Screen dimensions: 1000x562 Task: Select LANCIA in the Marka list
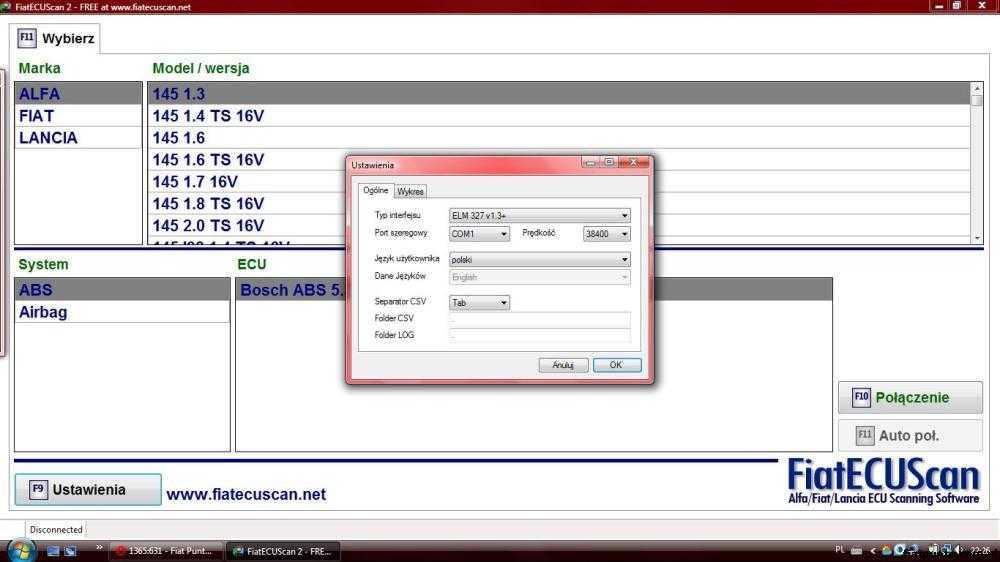(x=78, y=138)
